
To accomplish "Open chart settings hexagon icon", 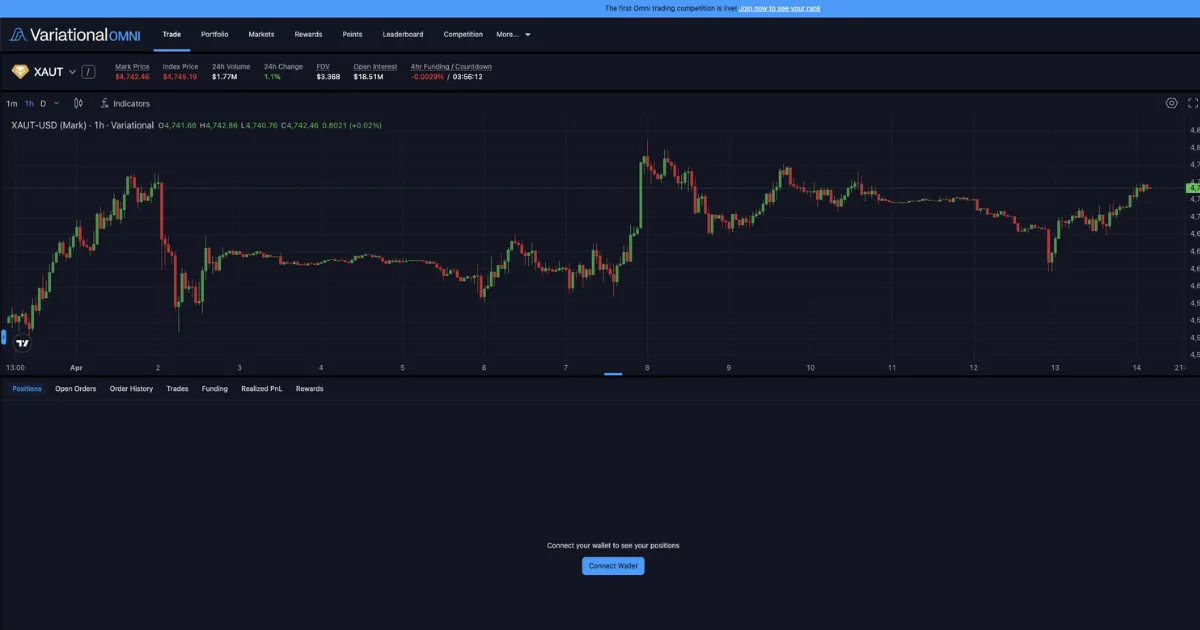I will tap(1172, 103).
